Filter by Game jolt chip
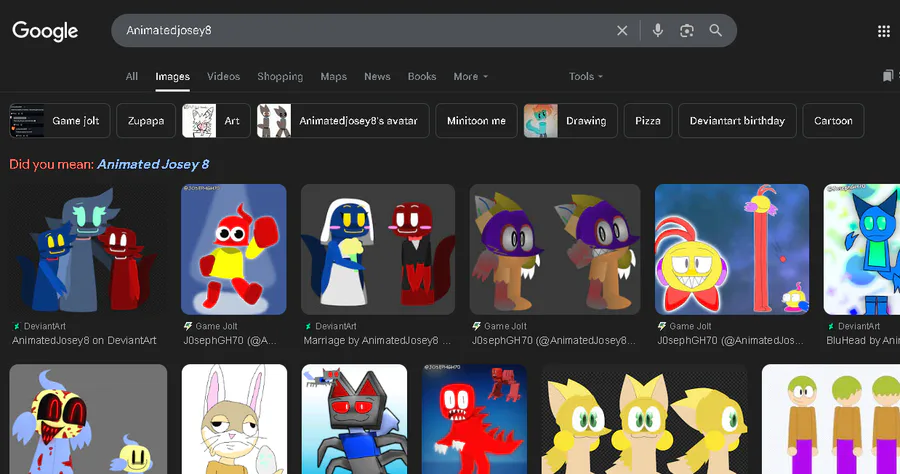Screen dimensions: 900x474 tap(60, 121)
